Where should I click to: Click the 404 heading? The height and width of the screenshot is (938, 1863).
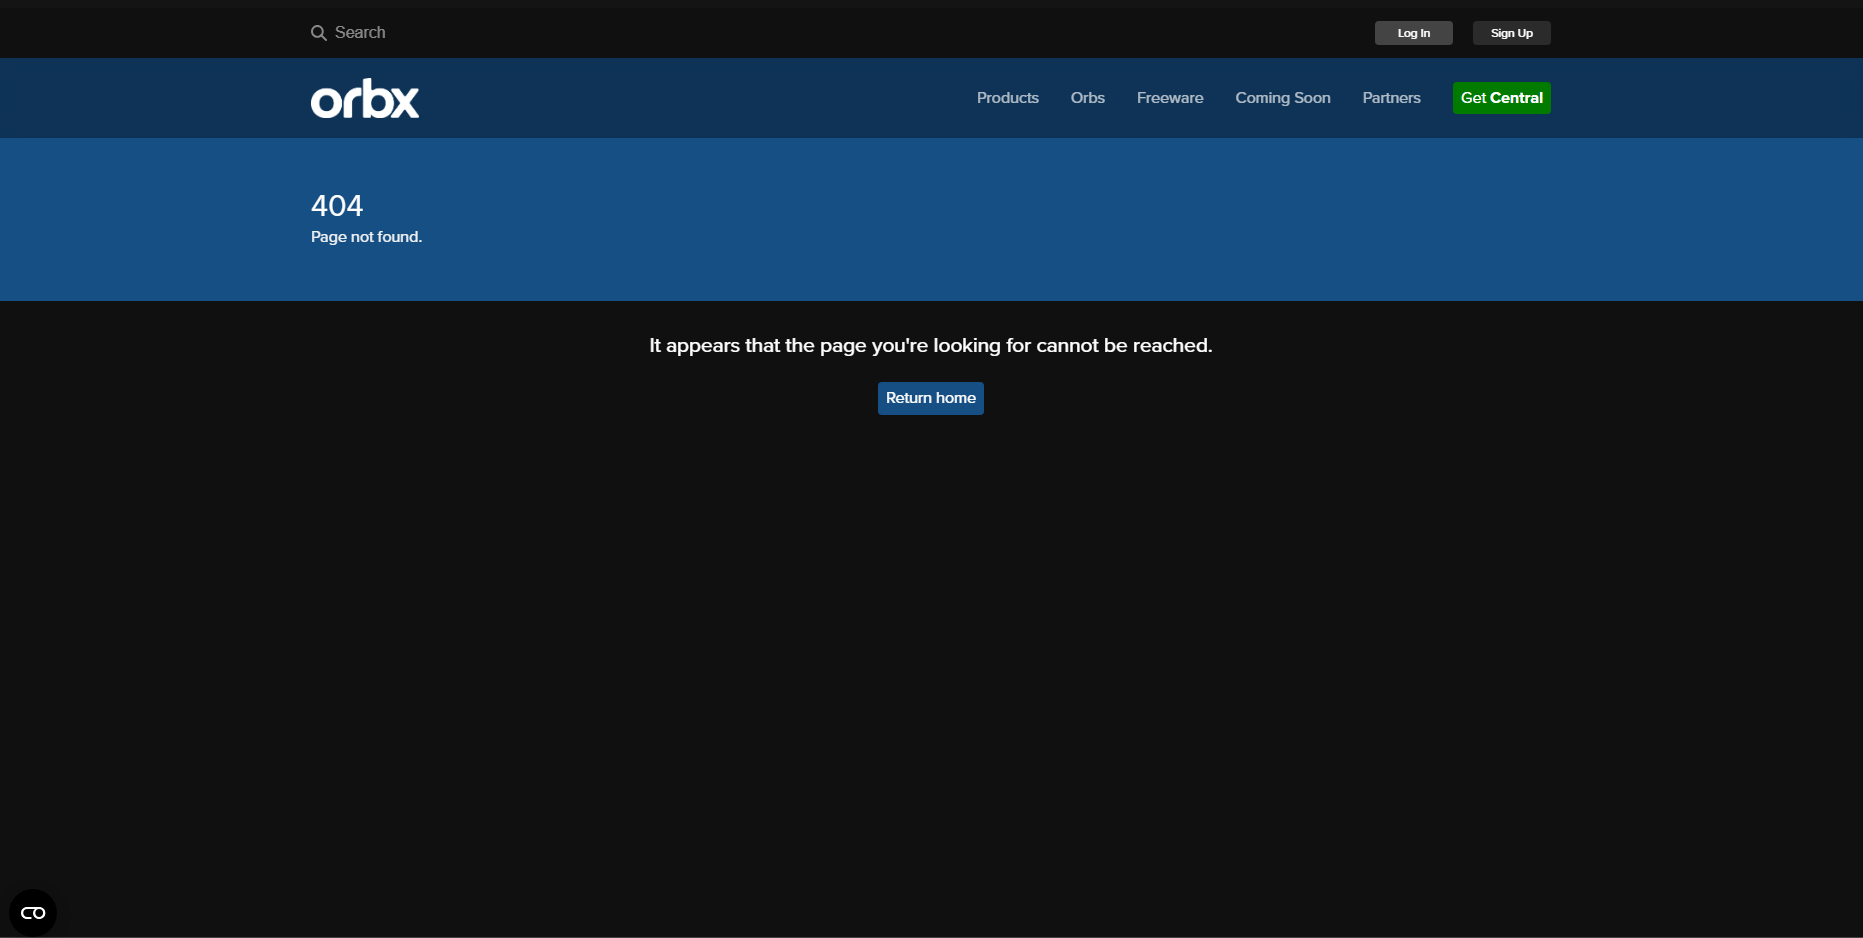coord(337,206)
